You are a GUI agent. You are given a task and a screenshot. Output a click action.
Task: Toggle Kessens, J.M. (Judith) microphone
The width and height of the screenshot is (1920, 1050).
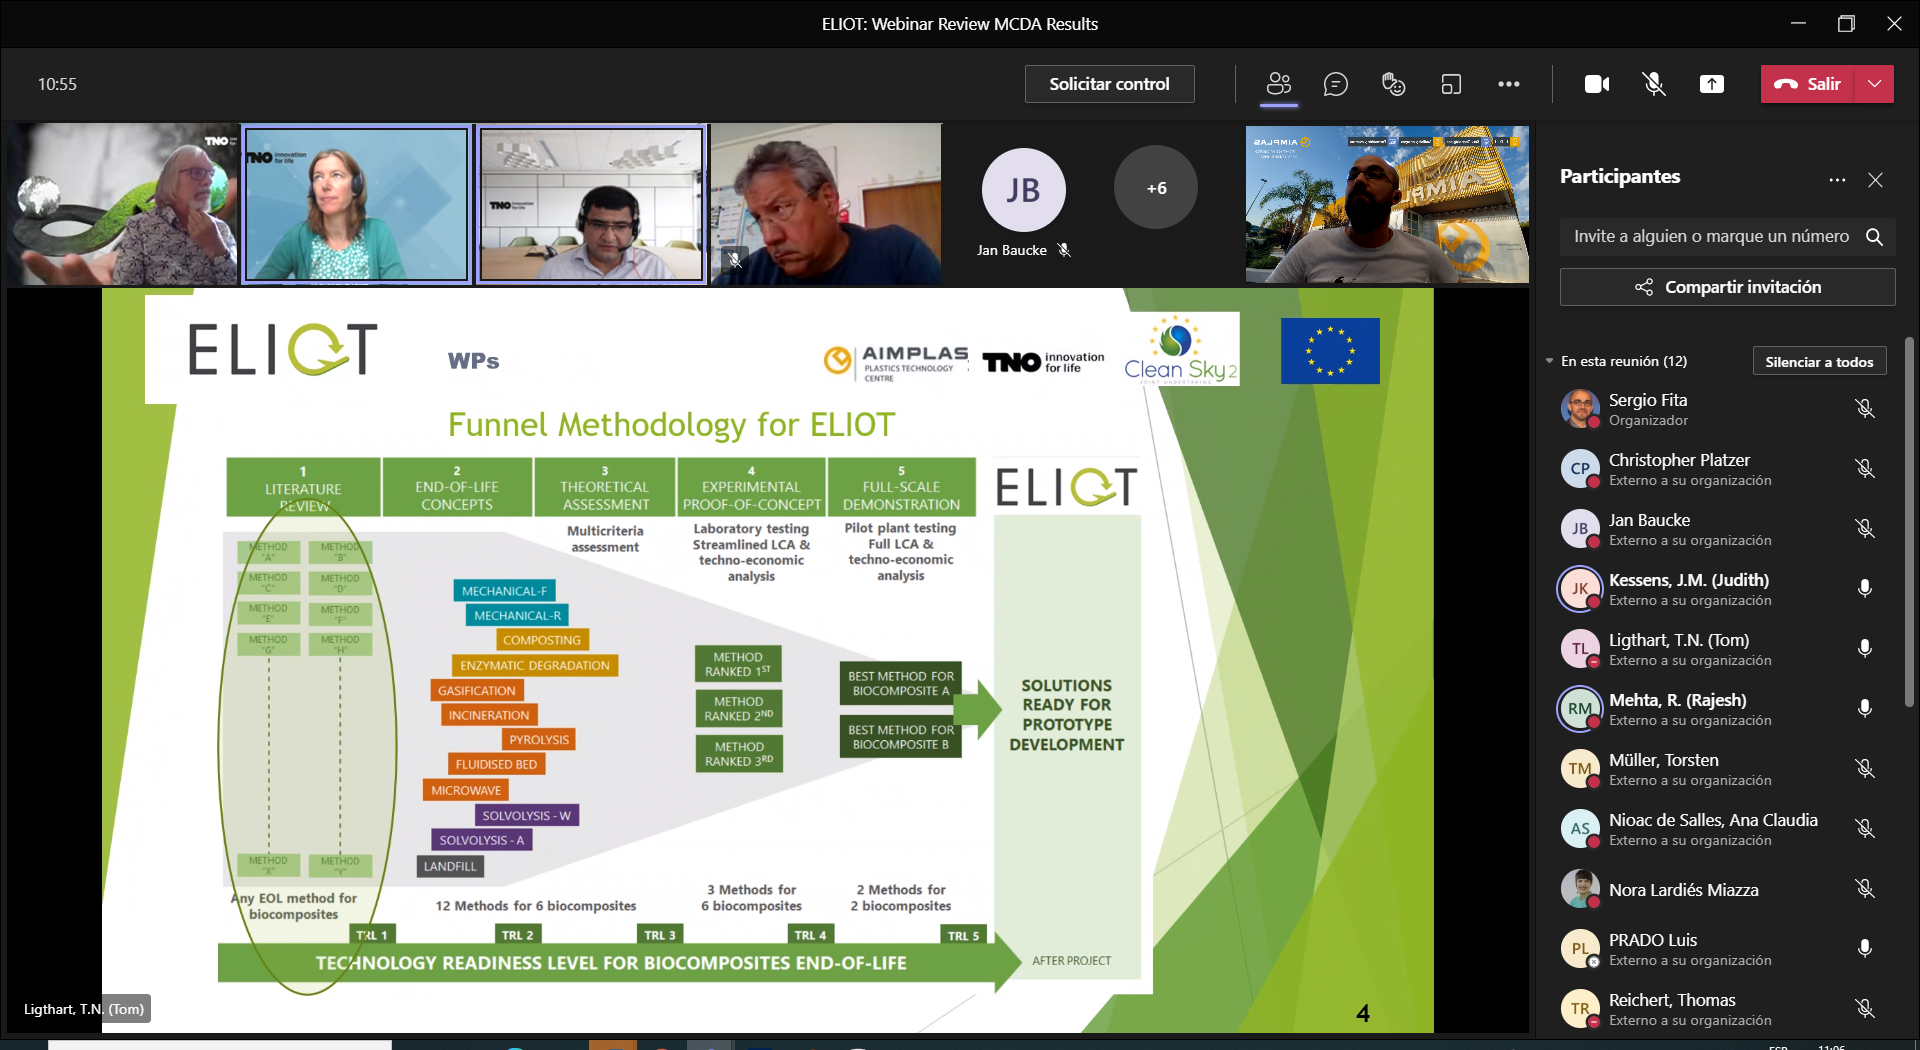(x=1864, y=589)
